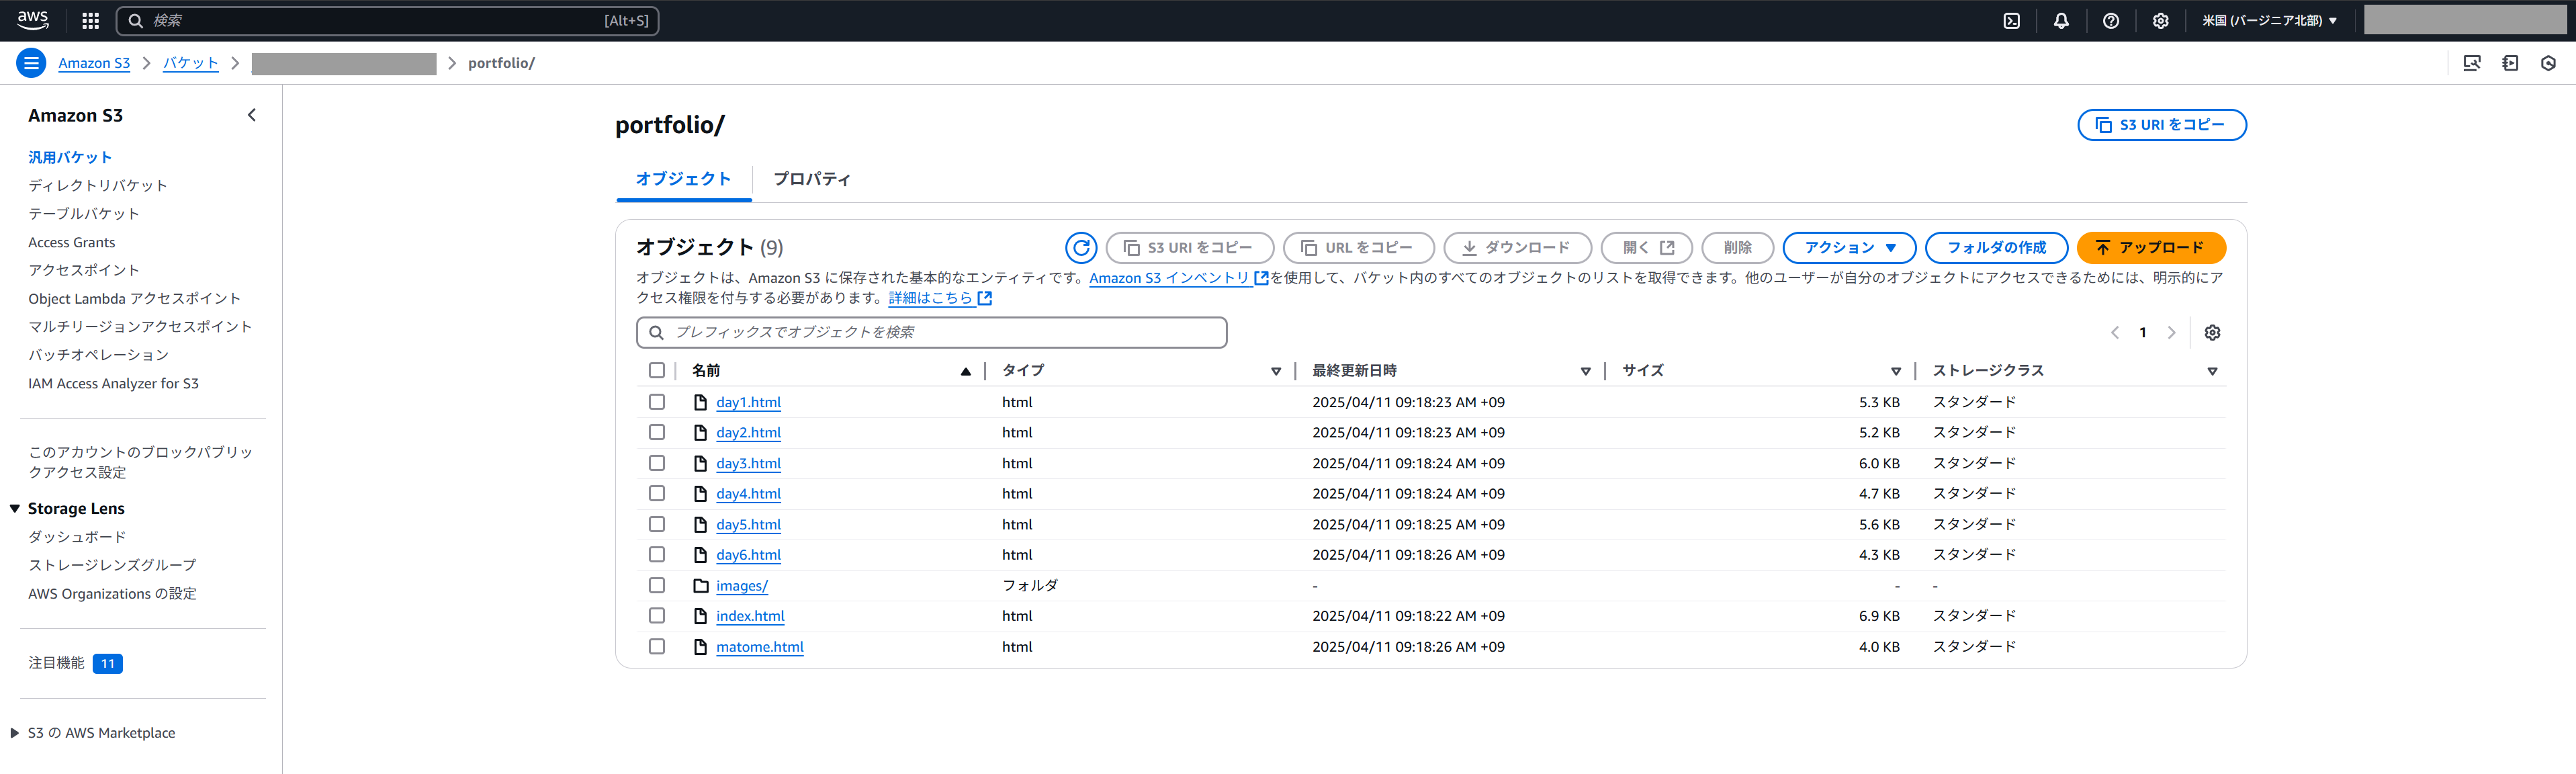Open the top bar settings gear
Image resolution: width=2576 pixels, height=774 pixels.
coord(2161,20)
